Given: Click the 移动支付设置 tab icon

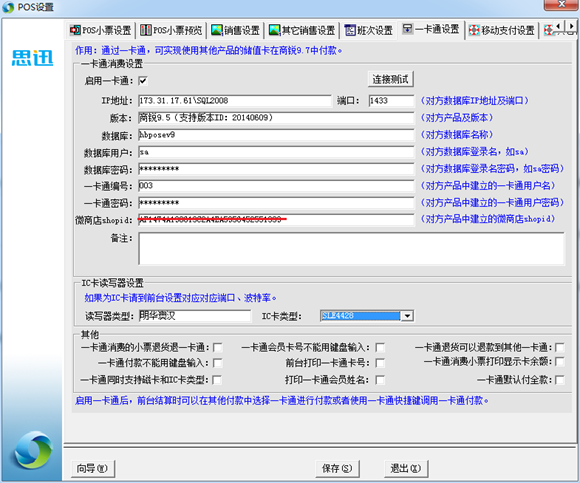Looking at the screenshot, I should [474, 30].
